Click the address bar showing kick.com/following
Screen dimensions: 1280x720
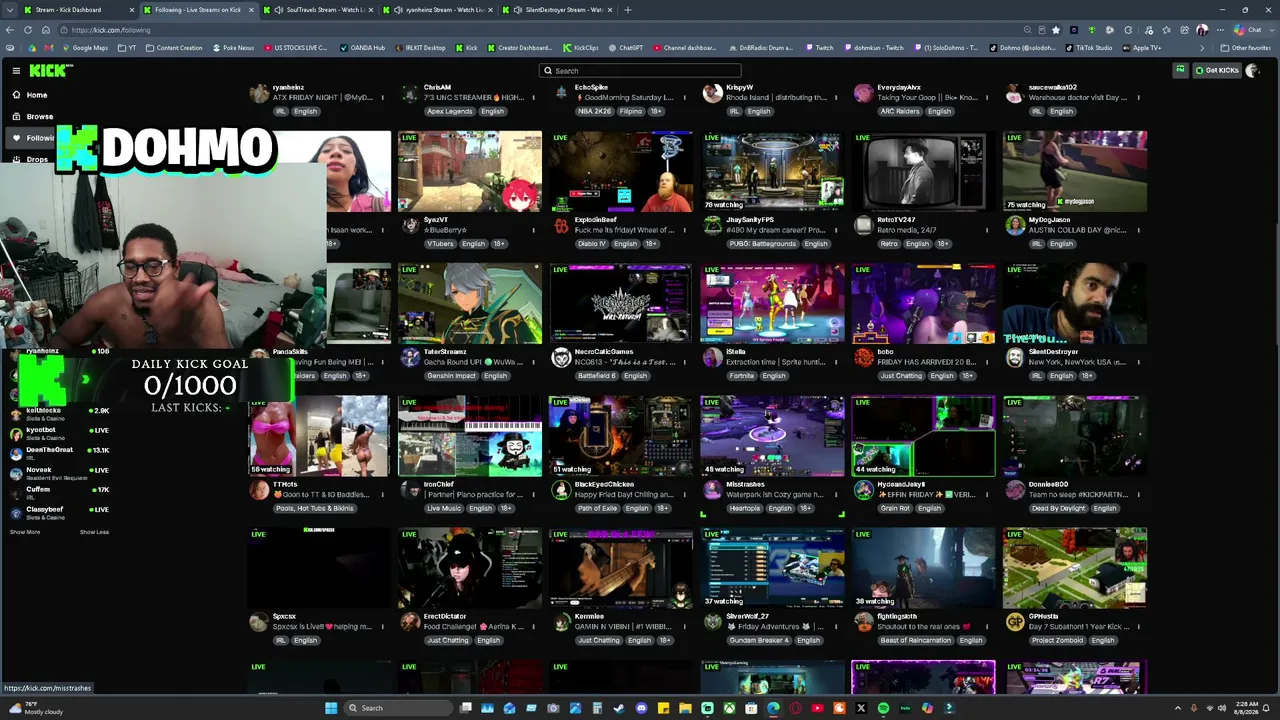[x=540, y=30]
